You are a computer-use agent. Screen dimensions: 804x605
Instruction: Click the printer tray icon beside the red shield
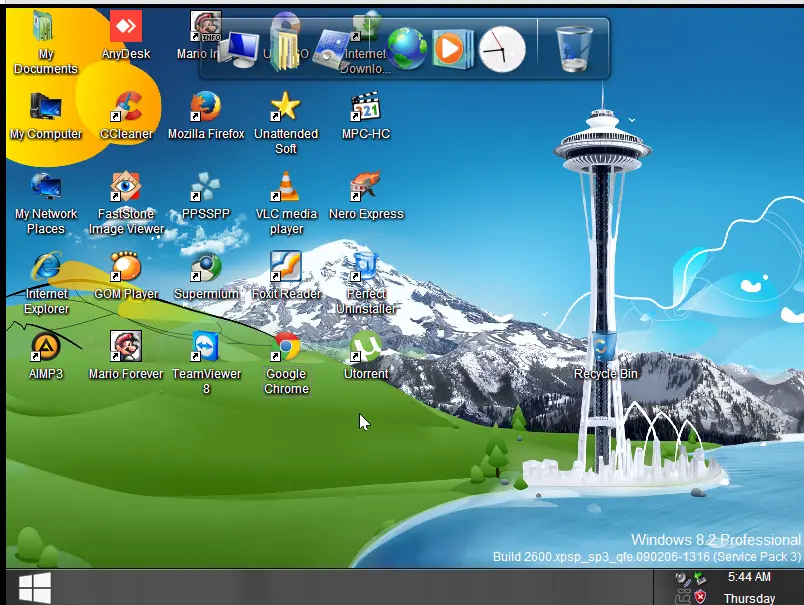(x=683, y=597)
